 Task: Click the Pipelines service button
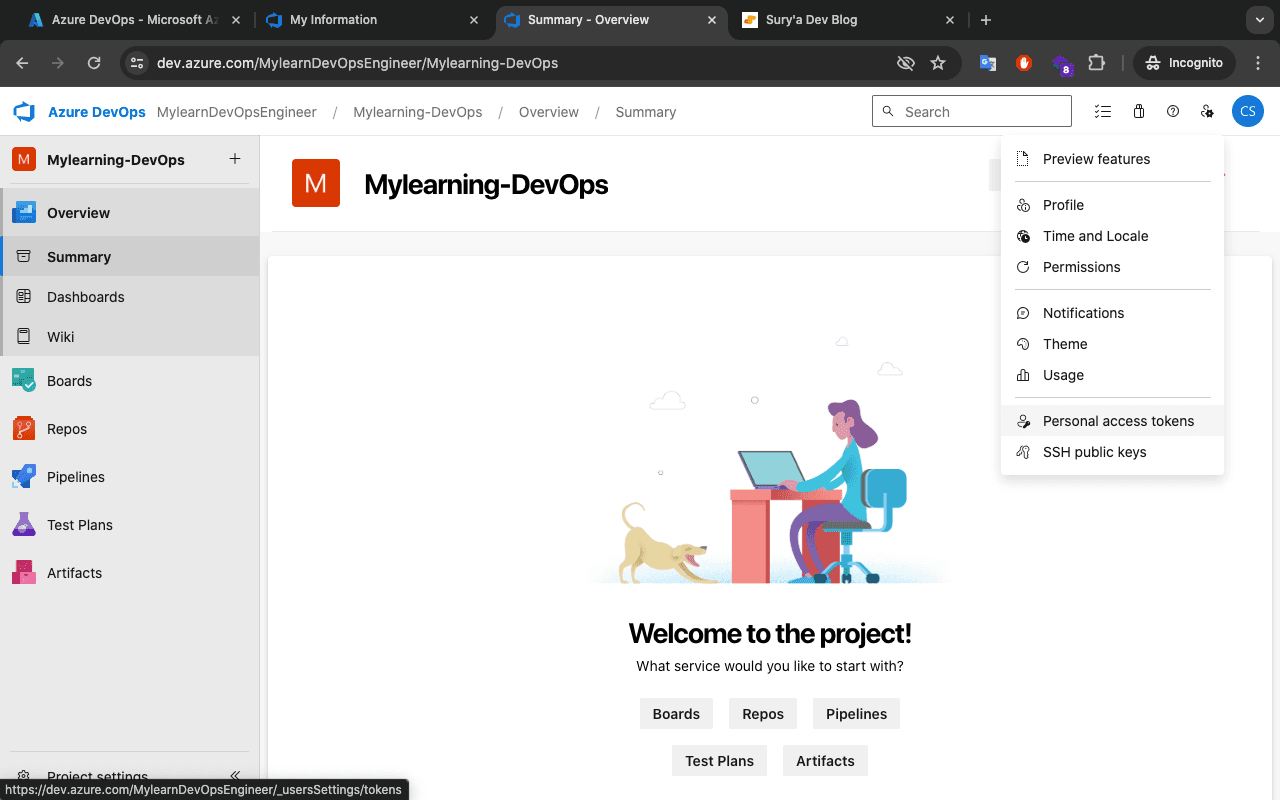click(856, 714)
